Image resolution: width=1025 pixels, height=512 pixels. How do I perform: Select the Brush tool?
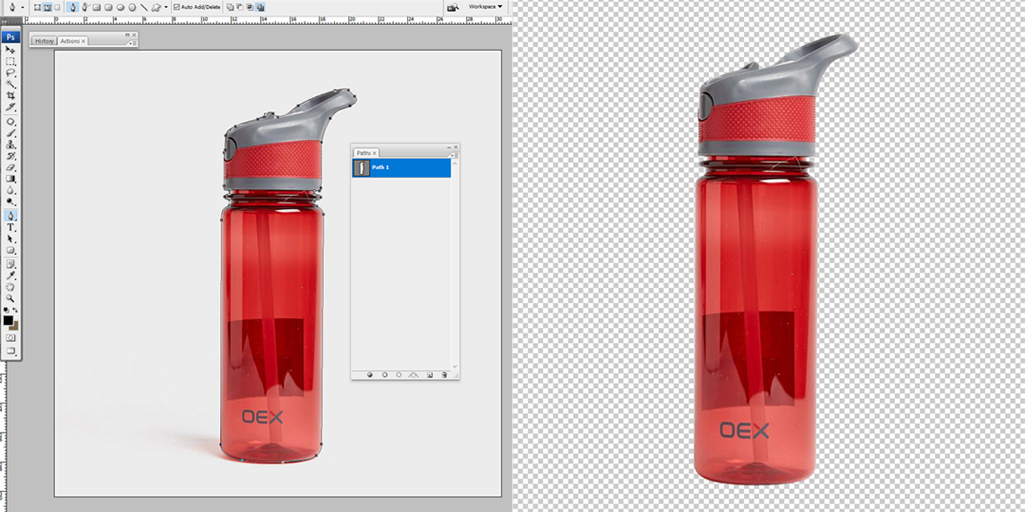pos(10,133)
